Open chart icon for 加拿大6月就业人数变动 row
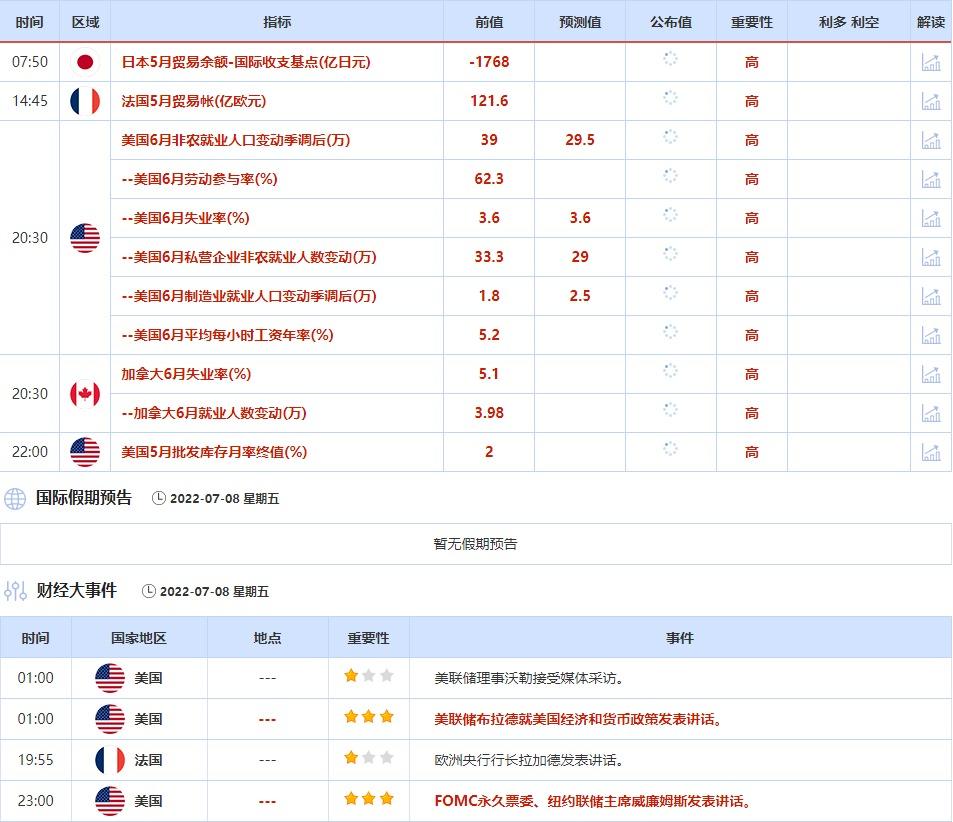 tap(931, 413)
